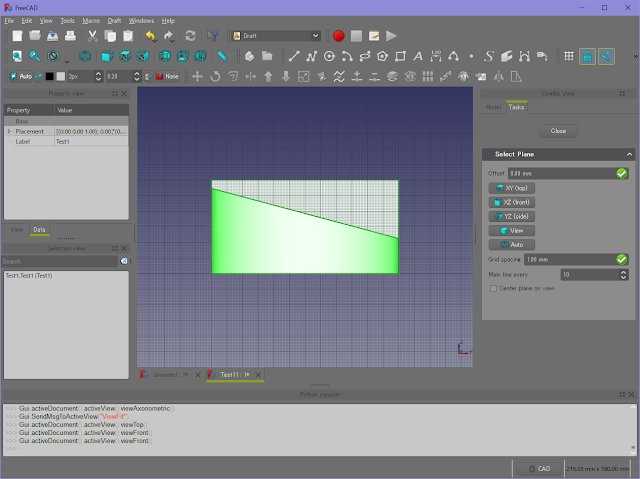This screenshot has height=479, width=640.
Task: Expand the Placement property row
Action: (9, 131)
